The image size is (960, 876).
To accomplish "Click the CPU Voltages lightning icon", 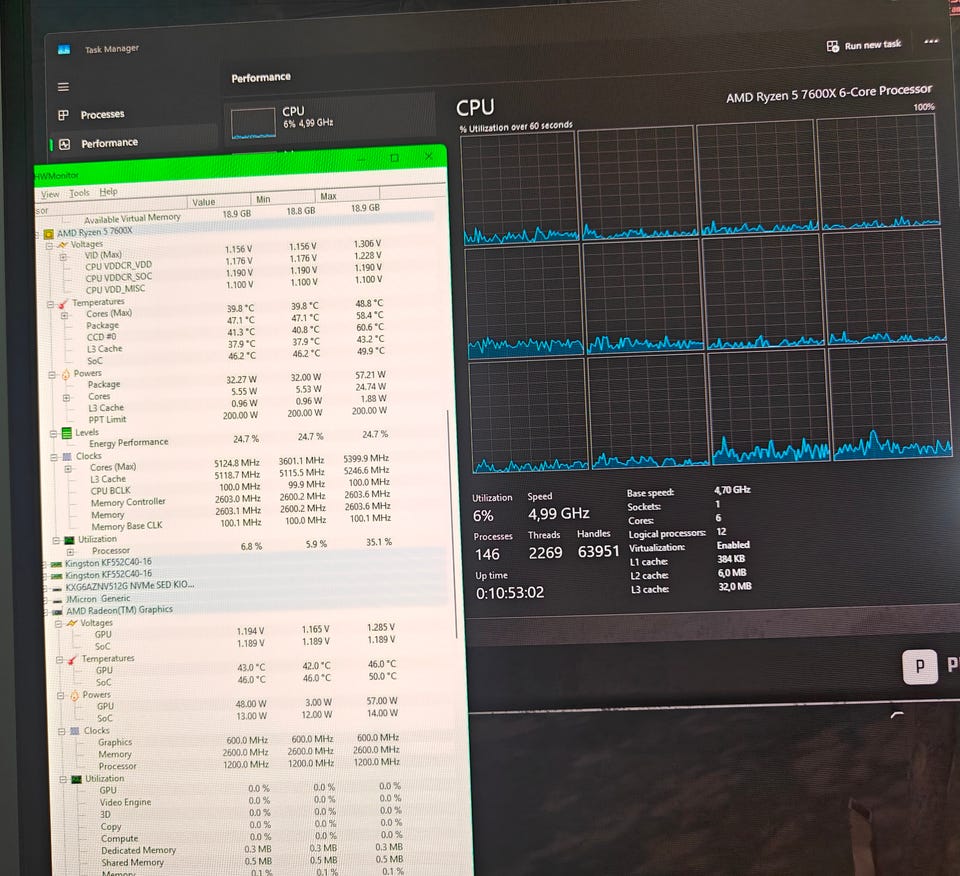I will click(62, 245).
